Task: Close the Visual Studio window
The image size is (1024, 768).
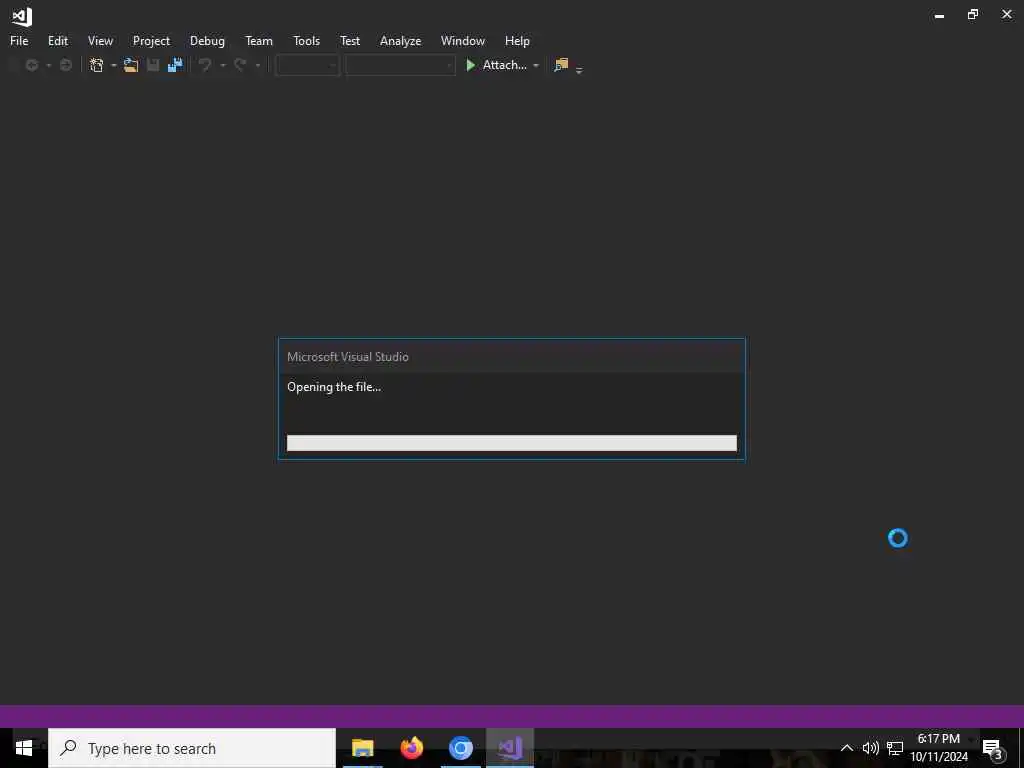Action: [1007, 14]
